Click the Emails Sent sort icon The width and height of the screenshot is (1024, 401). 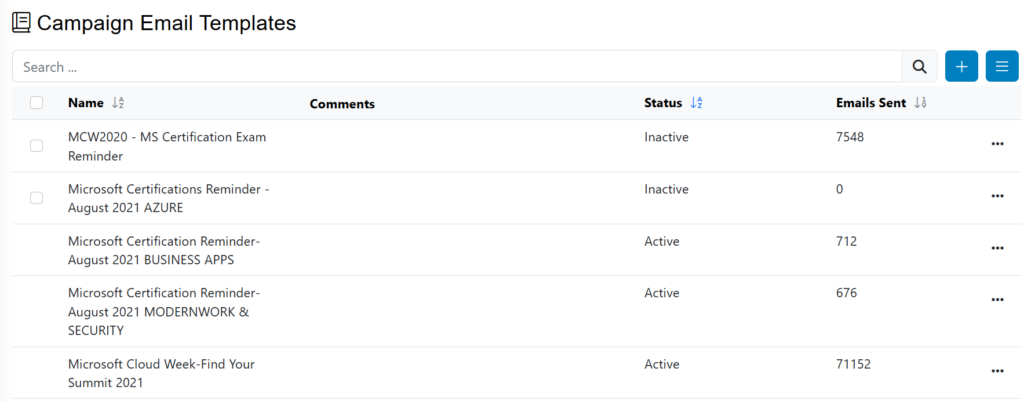tap(921, 103)
